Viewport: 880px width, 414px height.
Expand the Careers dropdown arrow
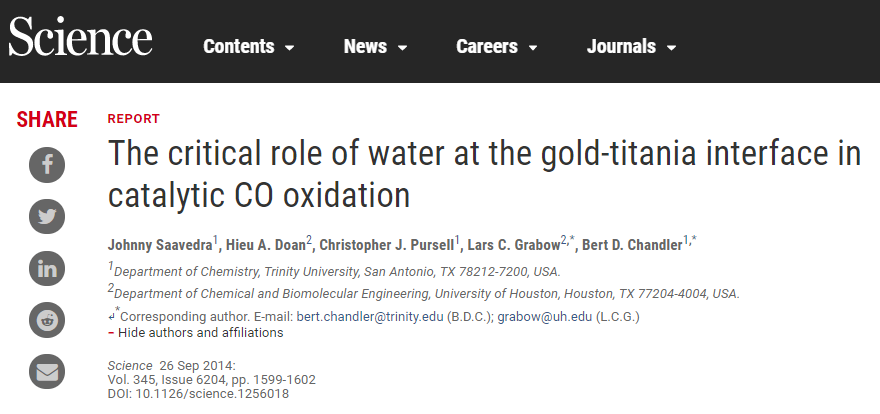click(533, 48)
